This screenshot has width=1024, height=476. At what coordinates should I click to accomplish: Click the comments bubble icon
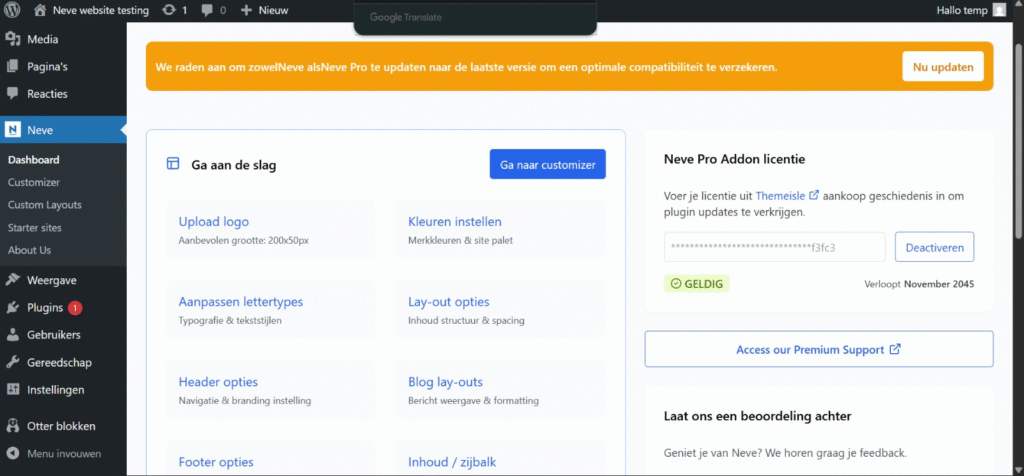[x=209, y=10]
